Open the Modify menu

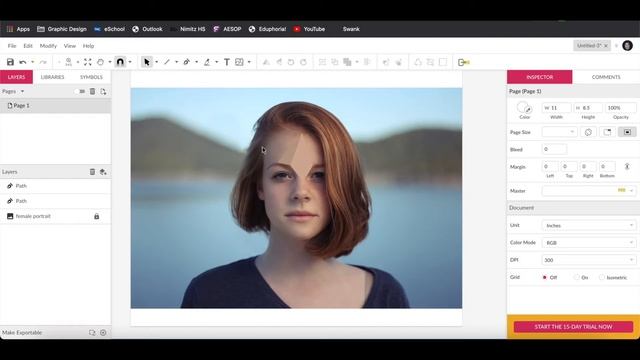[x=48, y=46]
